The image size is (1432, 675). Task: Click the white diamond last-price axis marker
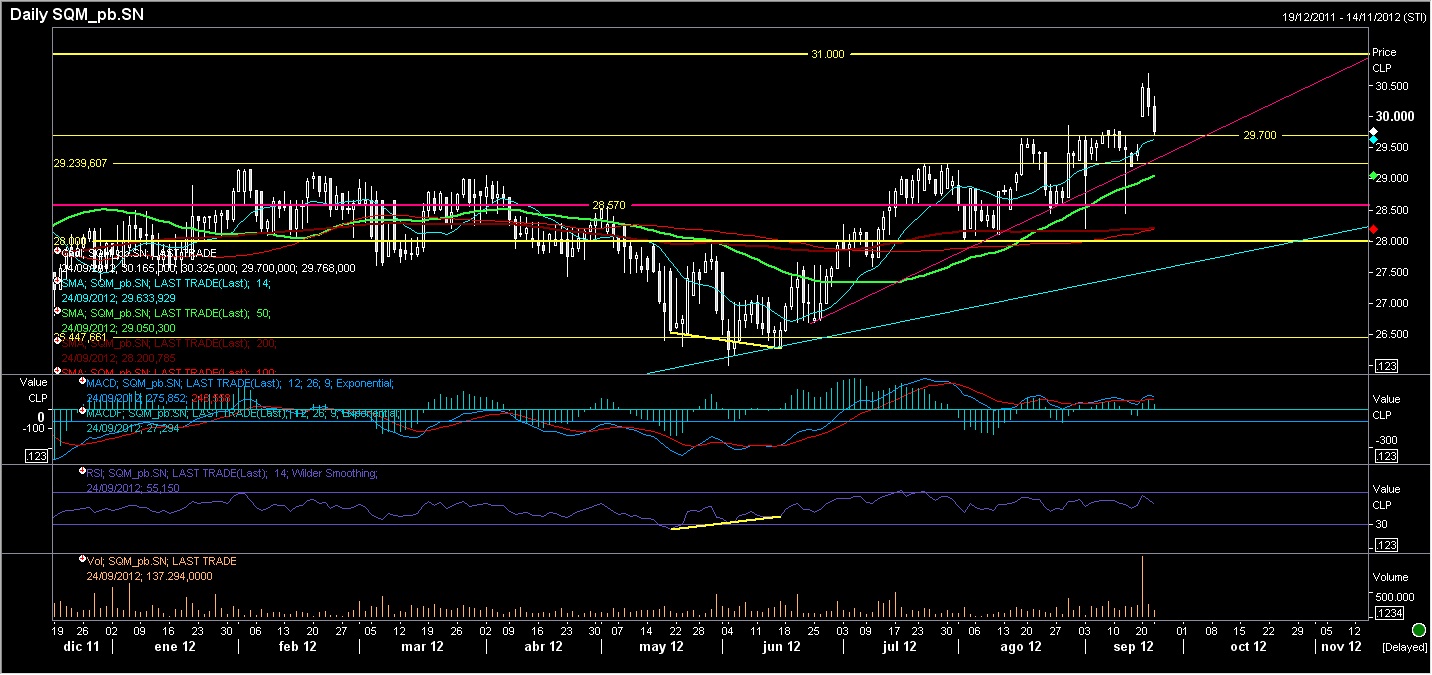(x=1373, y=131)
